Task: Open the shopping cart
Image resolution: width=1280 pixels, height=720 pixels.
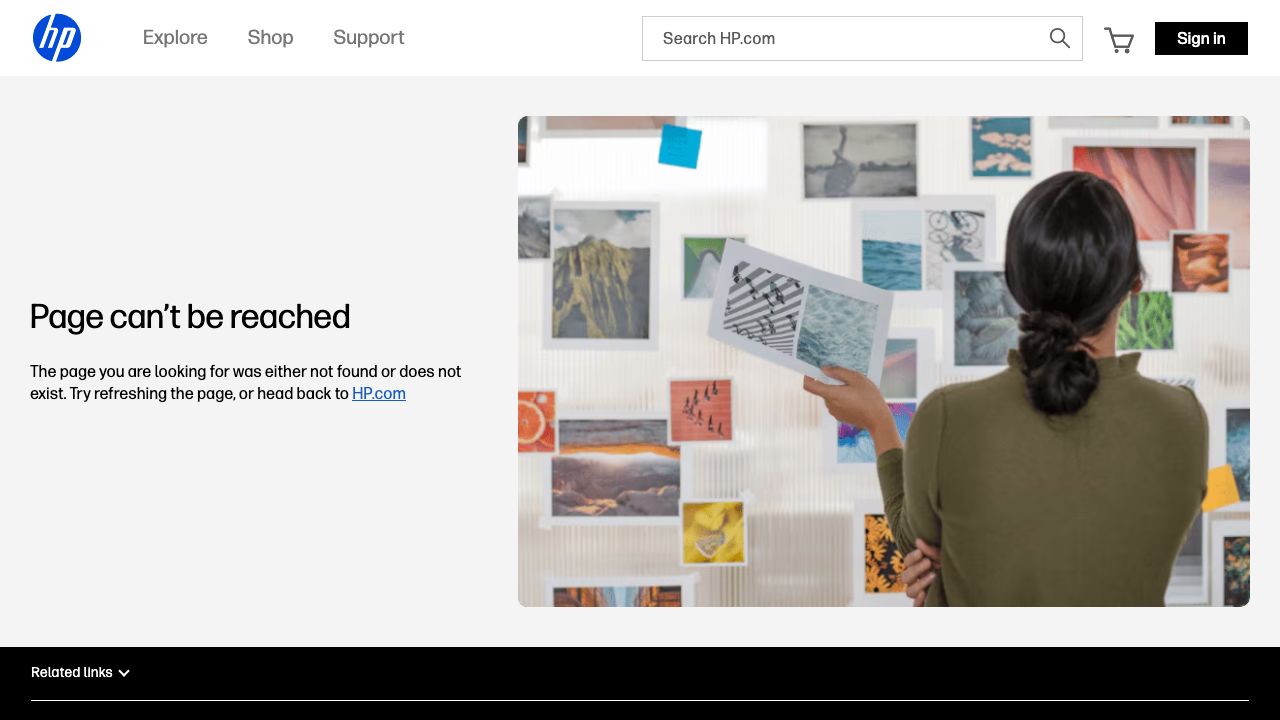Action: pyautogui.click(x=1118, y=40)
